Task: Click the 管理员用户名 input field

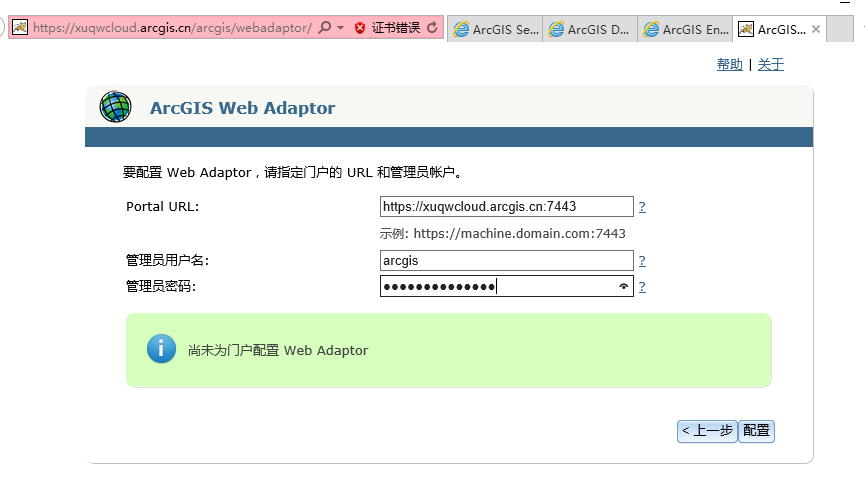Action: 506,260
